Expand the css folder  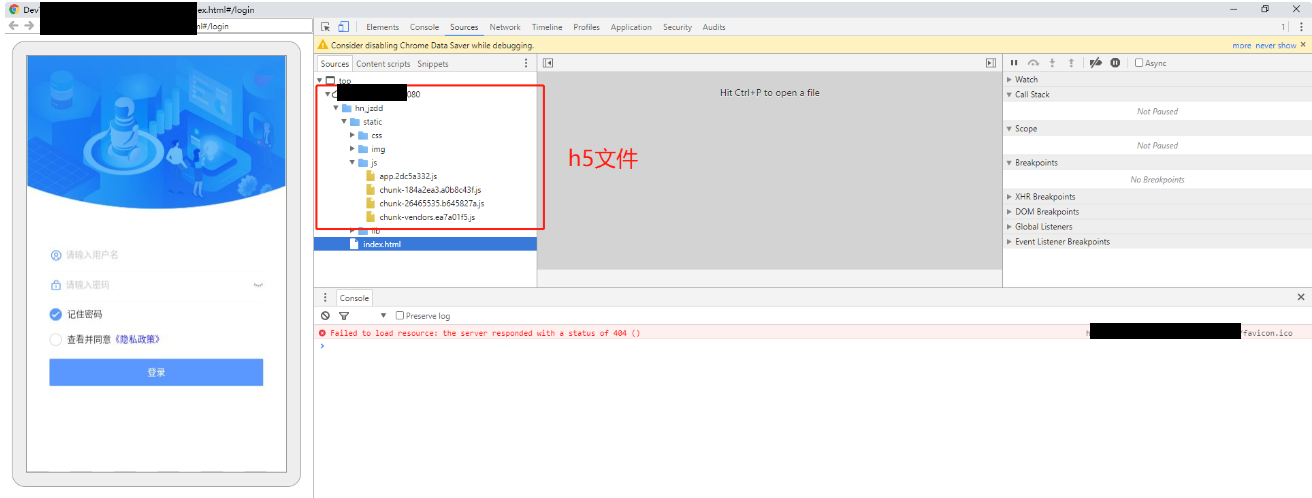[352, 135]
